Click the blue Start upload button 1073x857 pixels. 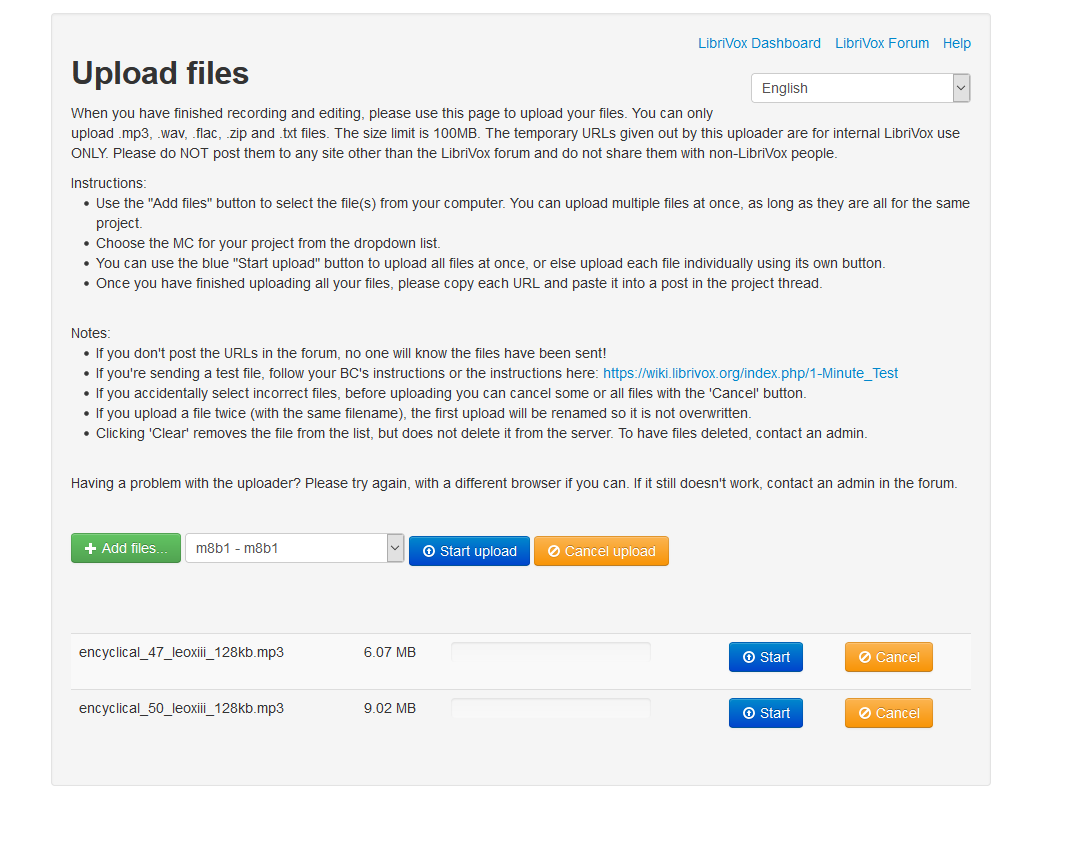(x=469, y=551)
